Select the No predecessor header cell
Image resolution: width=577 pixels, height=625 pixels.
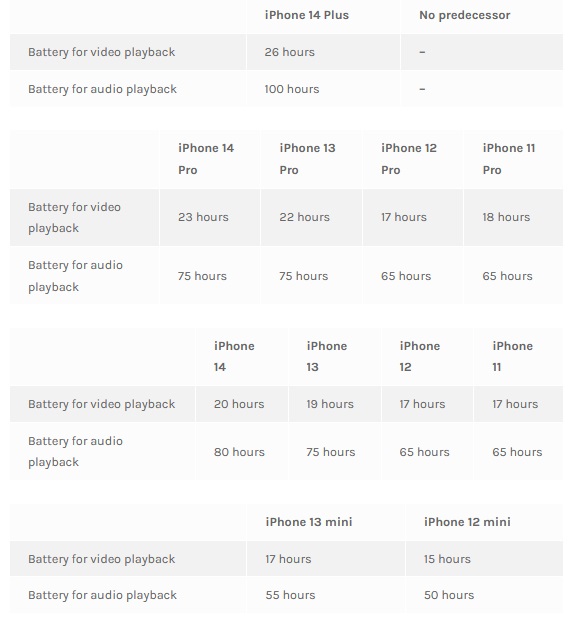(x=465, y=15)
